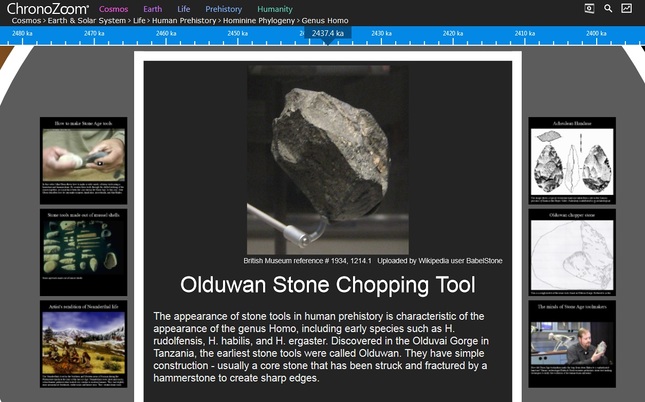Select the Earth regime tab
Screen dimensions: 645x402
[152, 9]
